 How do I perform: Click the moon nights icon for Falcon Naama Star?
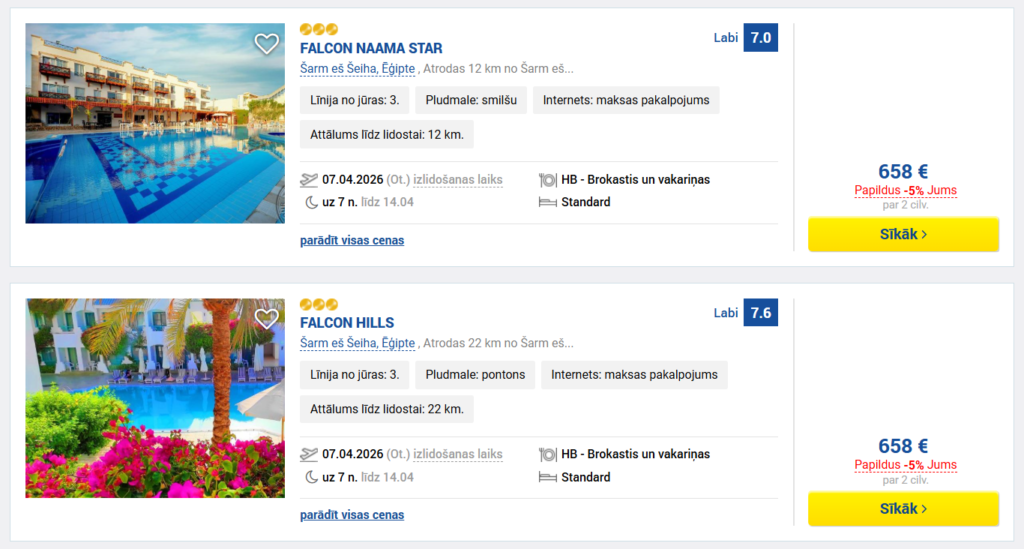pyautogui.click(x=312, y=202)
